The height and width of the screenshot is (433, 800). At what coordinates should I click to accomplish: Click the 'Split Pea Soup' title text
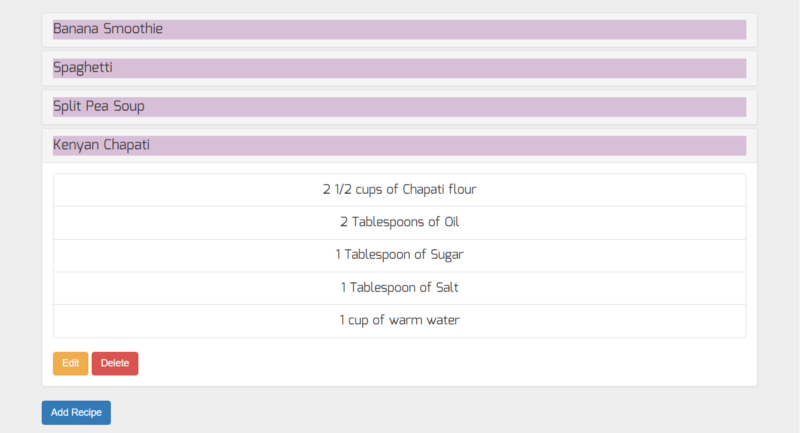pos(98,107)
